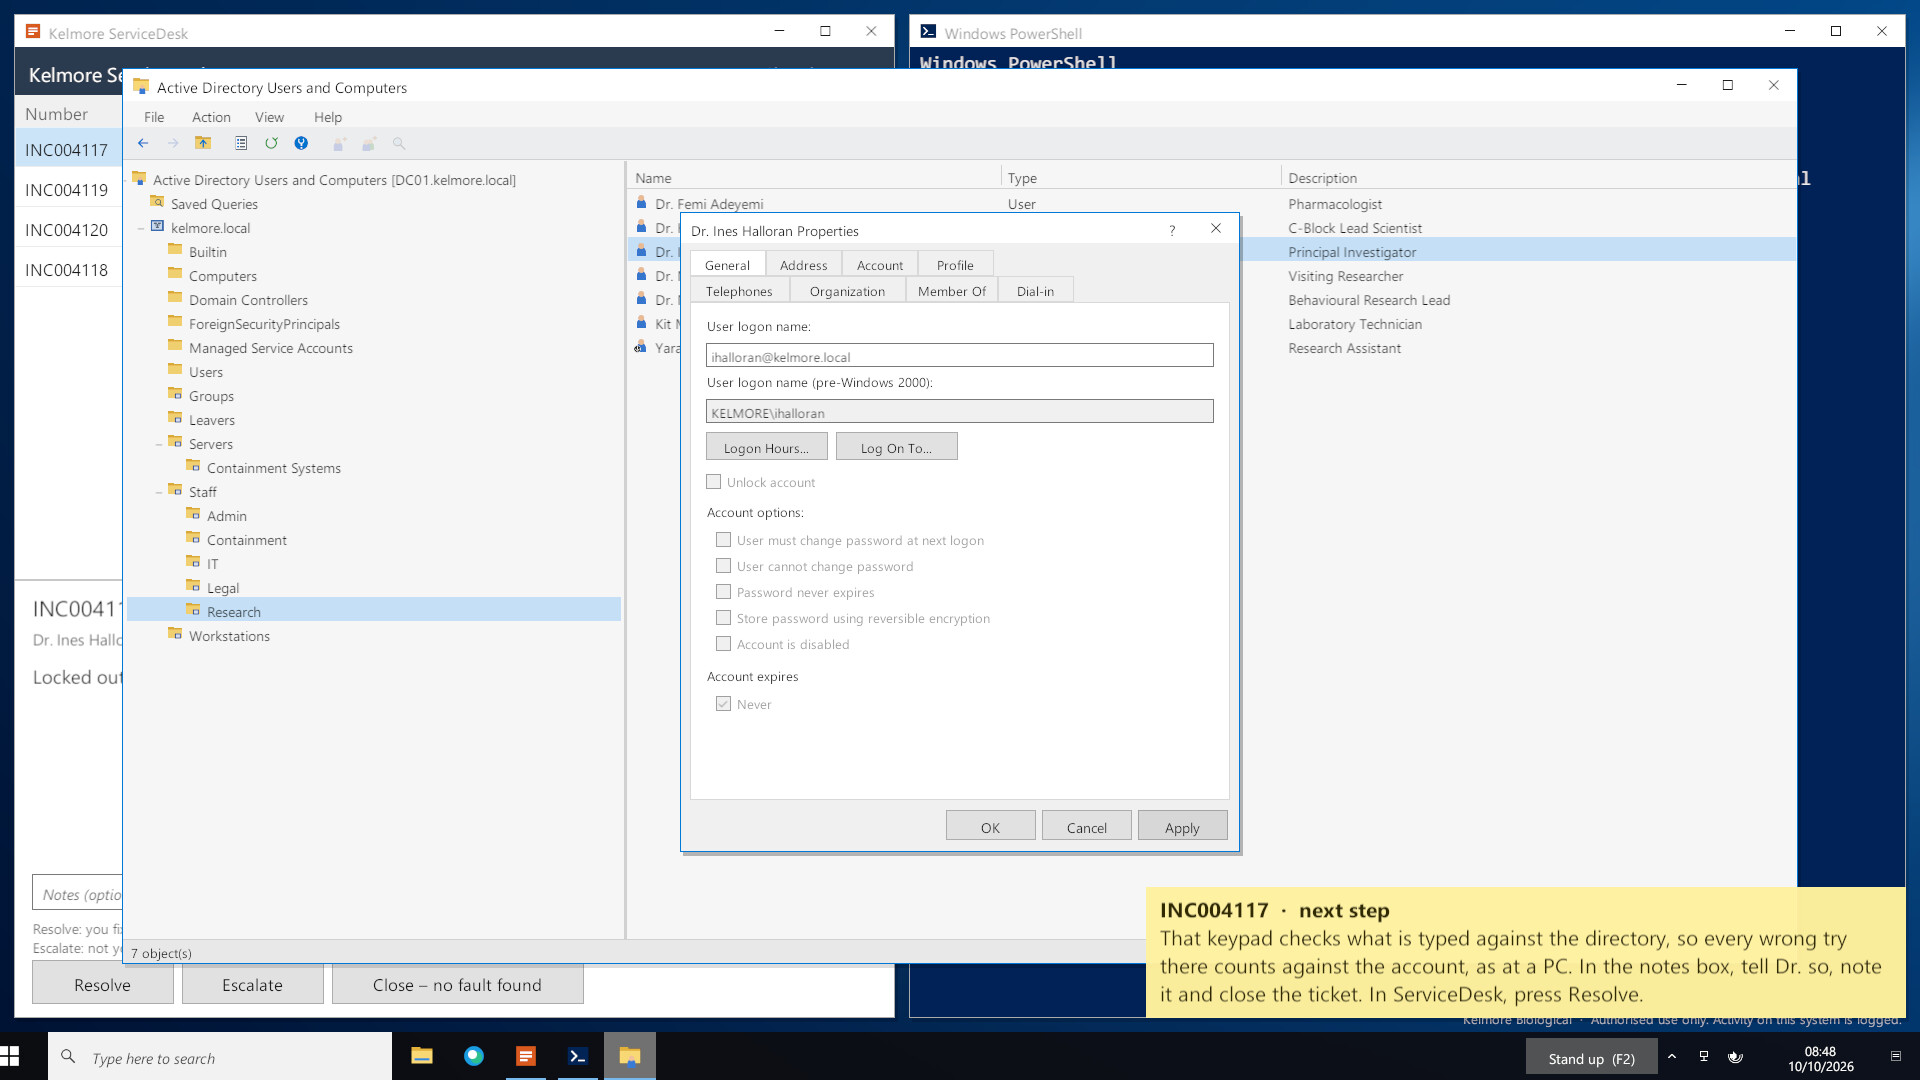Select the Containment Systems tree item
The height and width of the screenshot is (1080, 1920).
274,468
